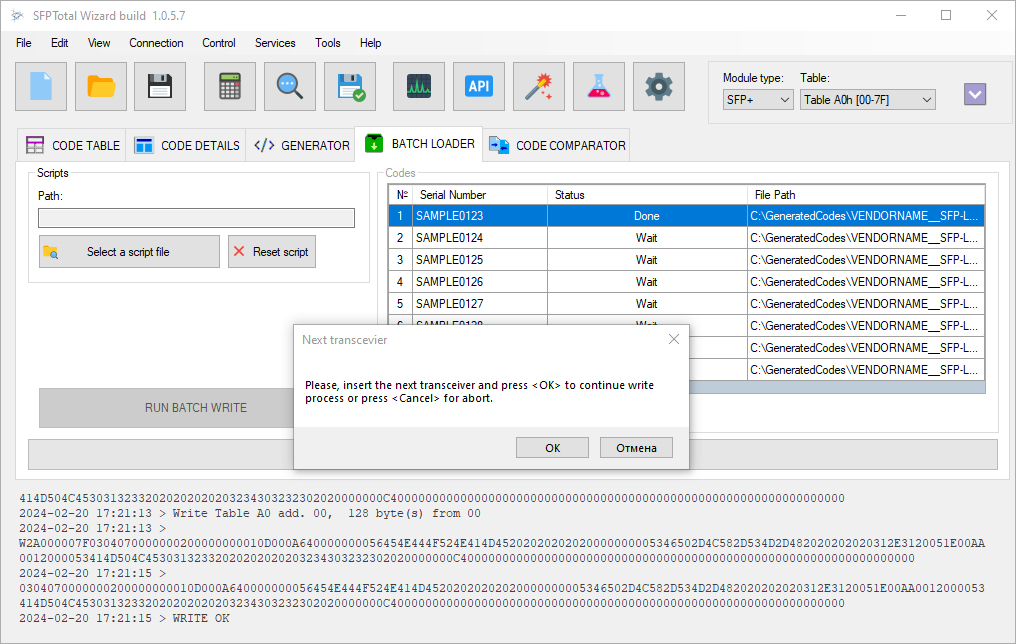Select serial number SAMPLE0126 row
Viewport: 1016px width, 644px height.
[x=687, y=282]
